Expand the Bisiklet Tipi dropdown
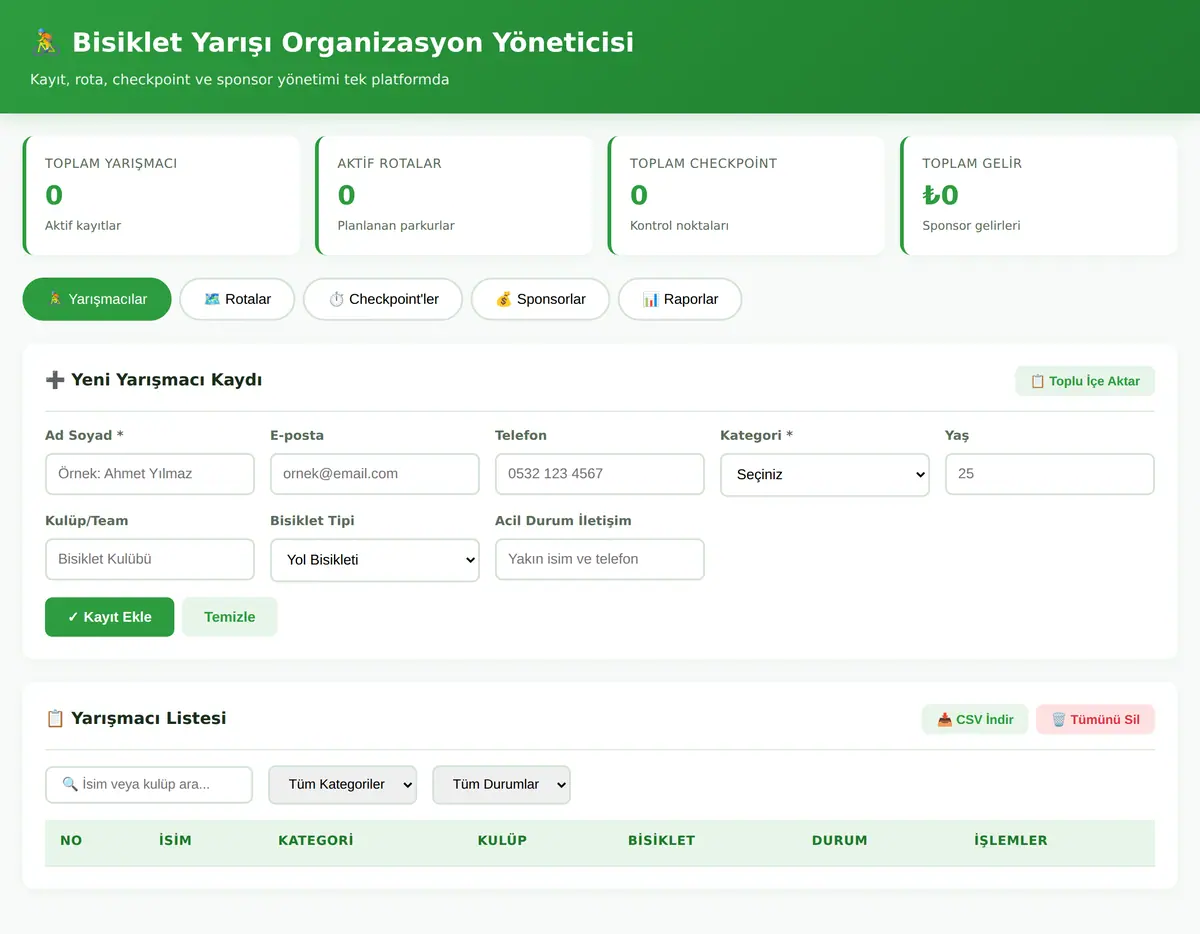Screen dimensions: 1200x934 click(375, 560)
